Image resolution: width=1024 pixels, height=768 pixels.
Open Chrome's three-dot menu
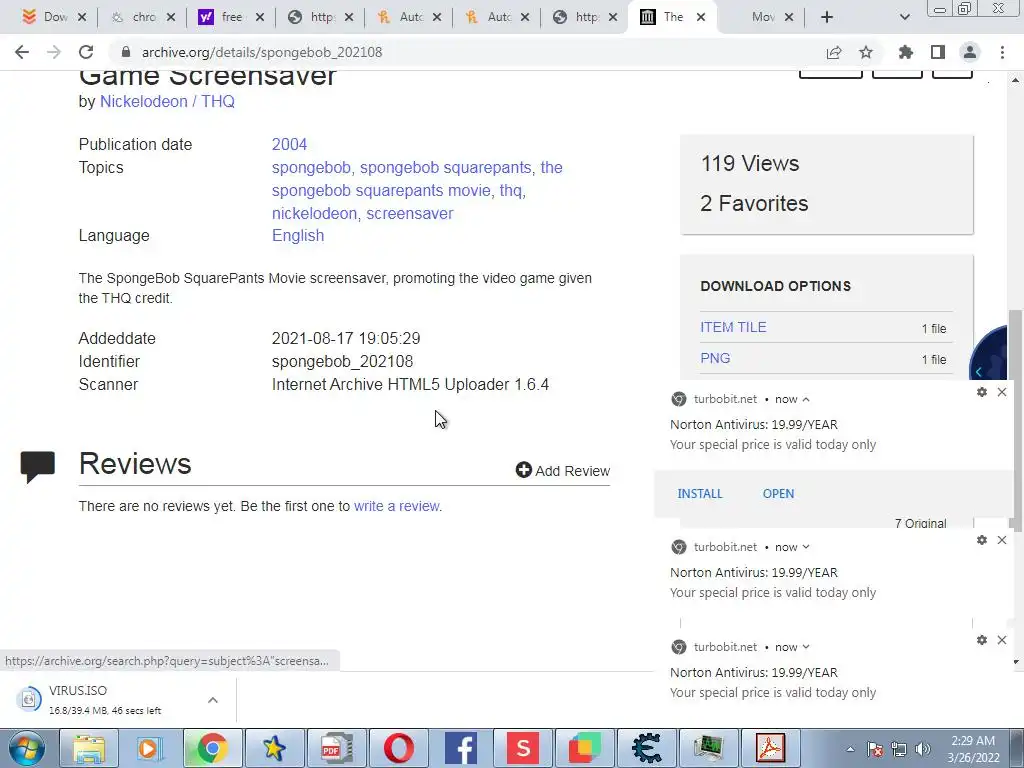pos(1002,52)
